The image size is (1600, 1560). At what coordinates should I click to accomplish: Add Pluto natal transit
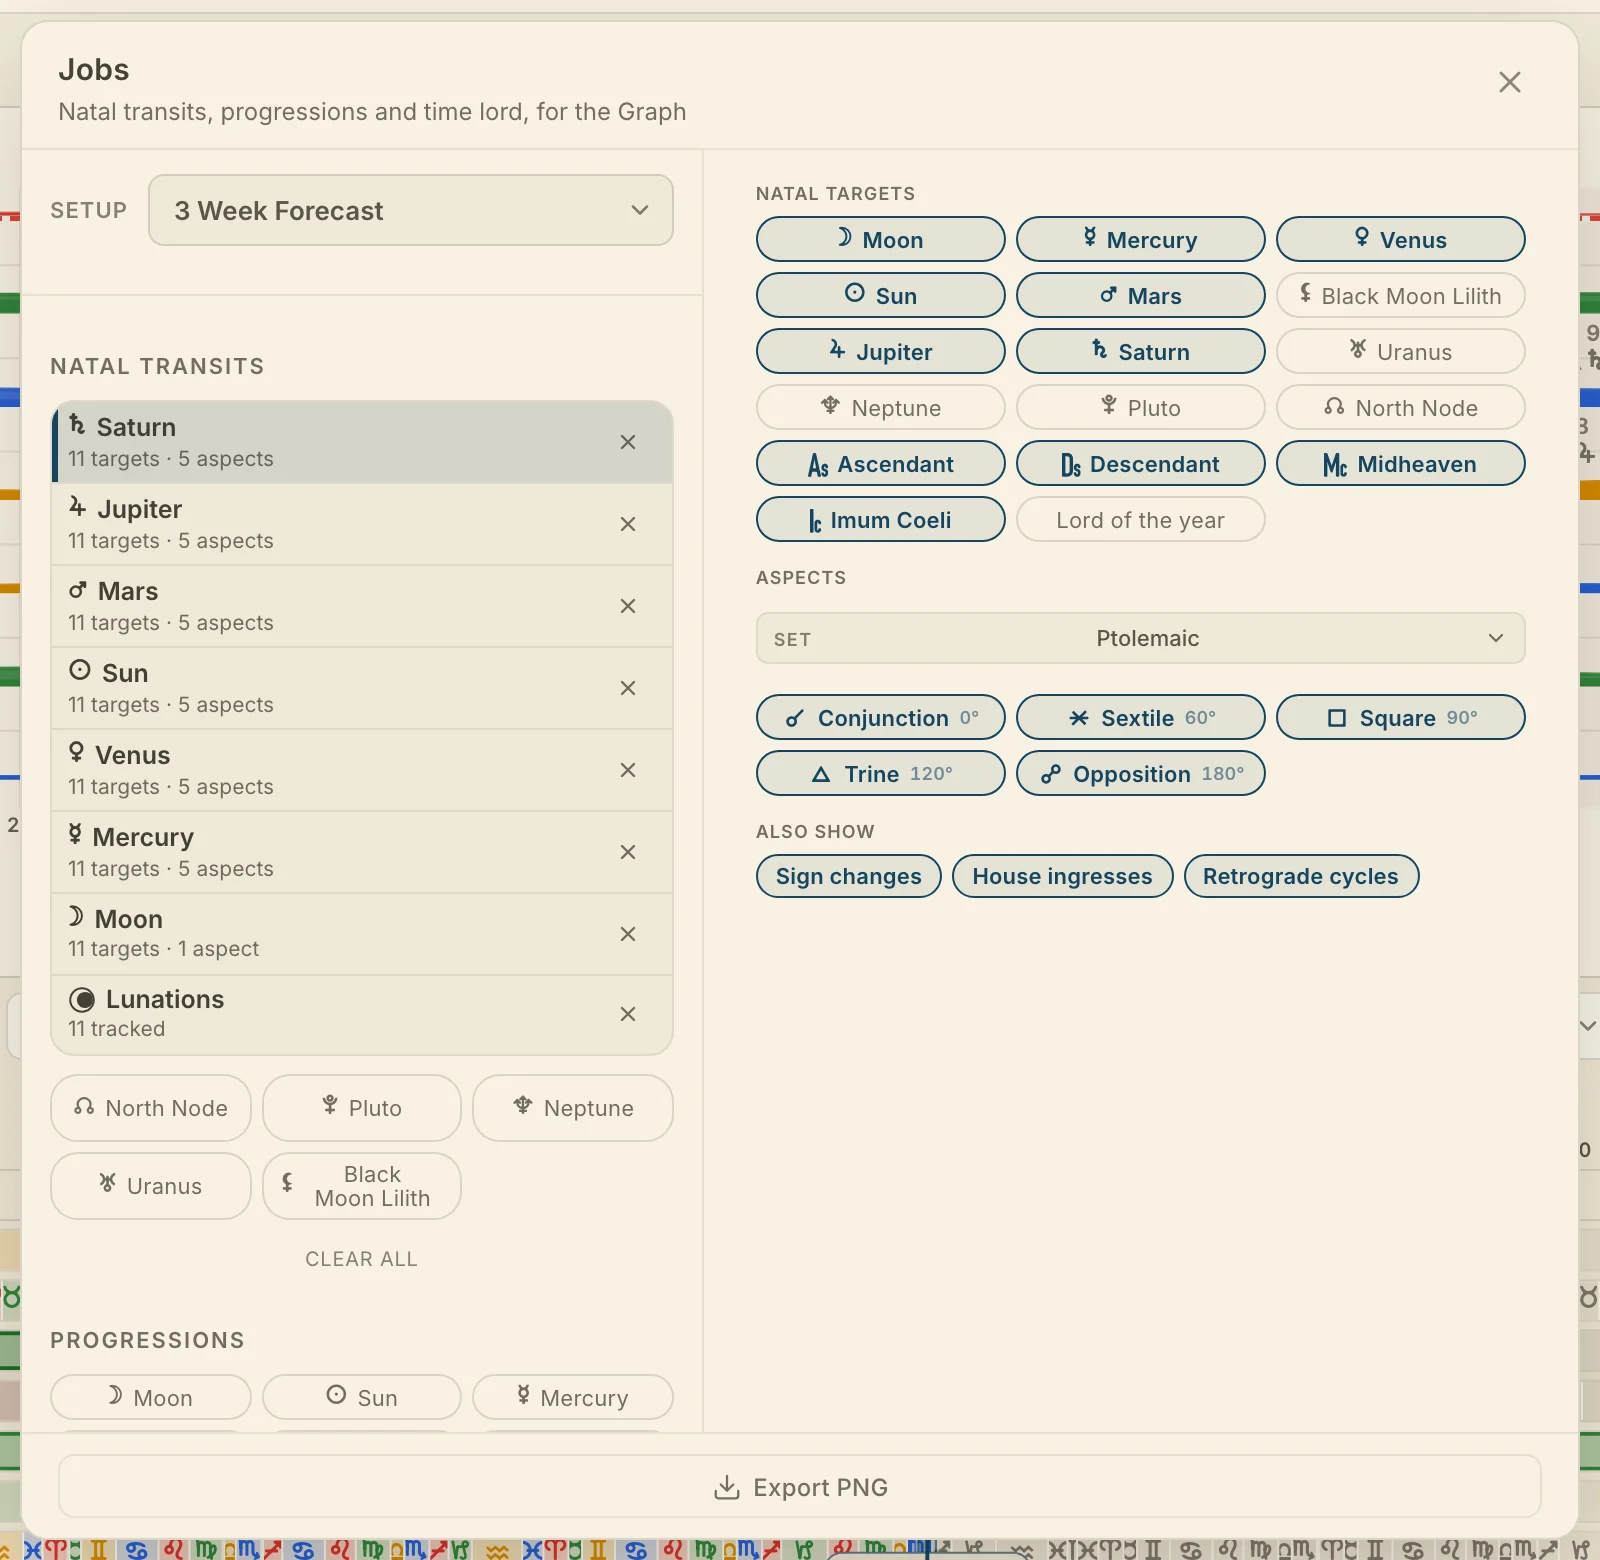362,1108
